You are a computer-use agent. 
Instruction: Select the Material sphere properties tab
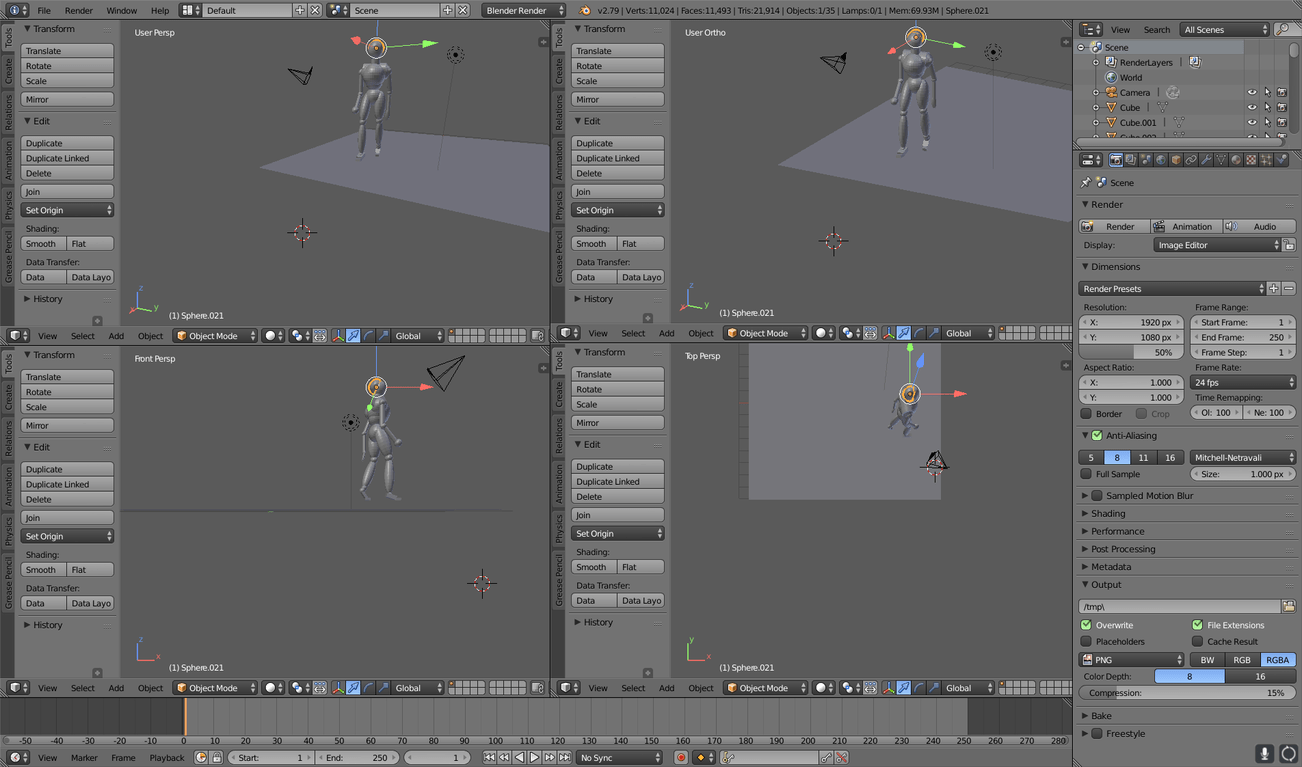(1236, 160)
